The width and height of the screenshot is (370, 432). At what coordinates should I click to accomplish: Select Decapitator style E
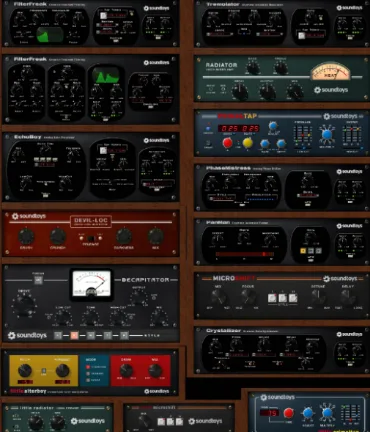pos(74,335)
